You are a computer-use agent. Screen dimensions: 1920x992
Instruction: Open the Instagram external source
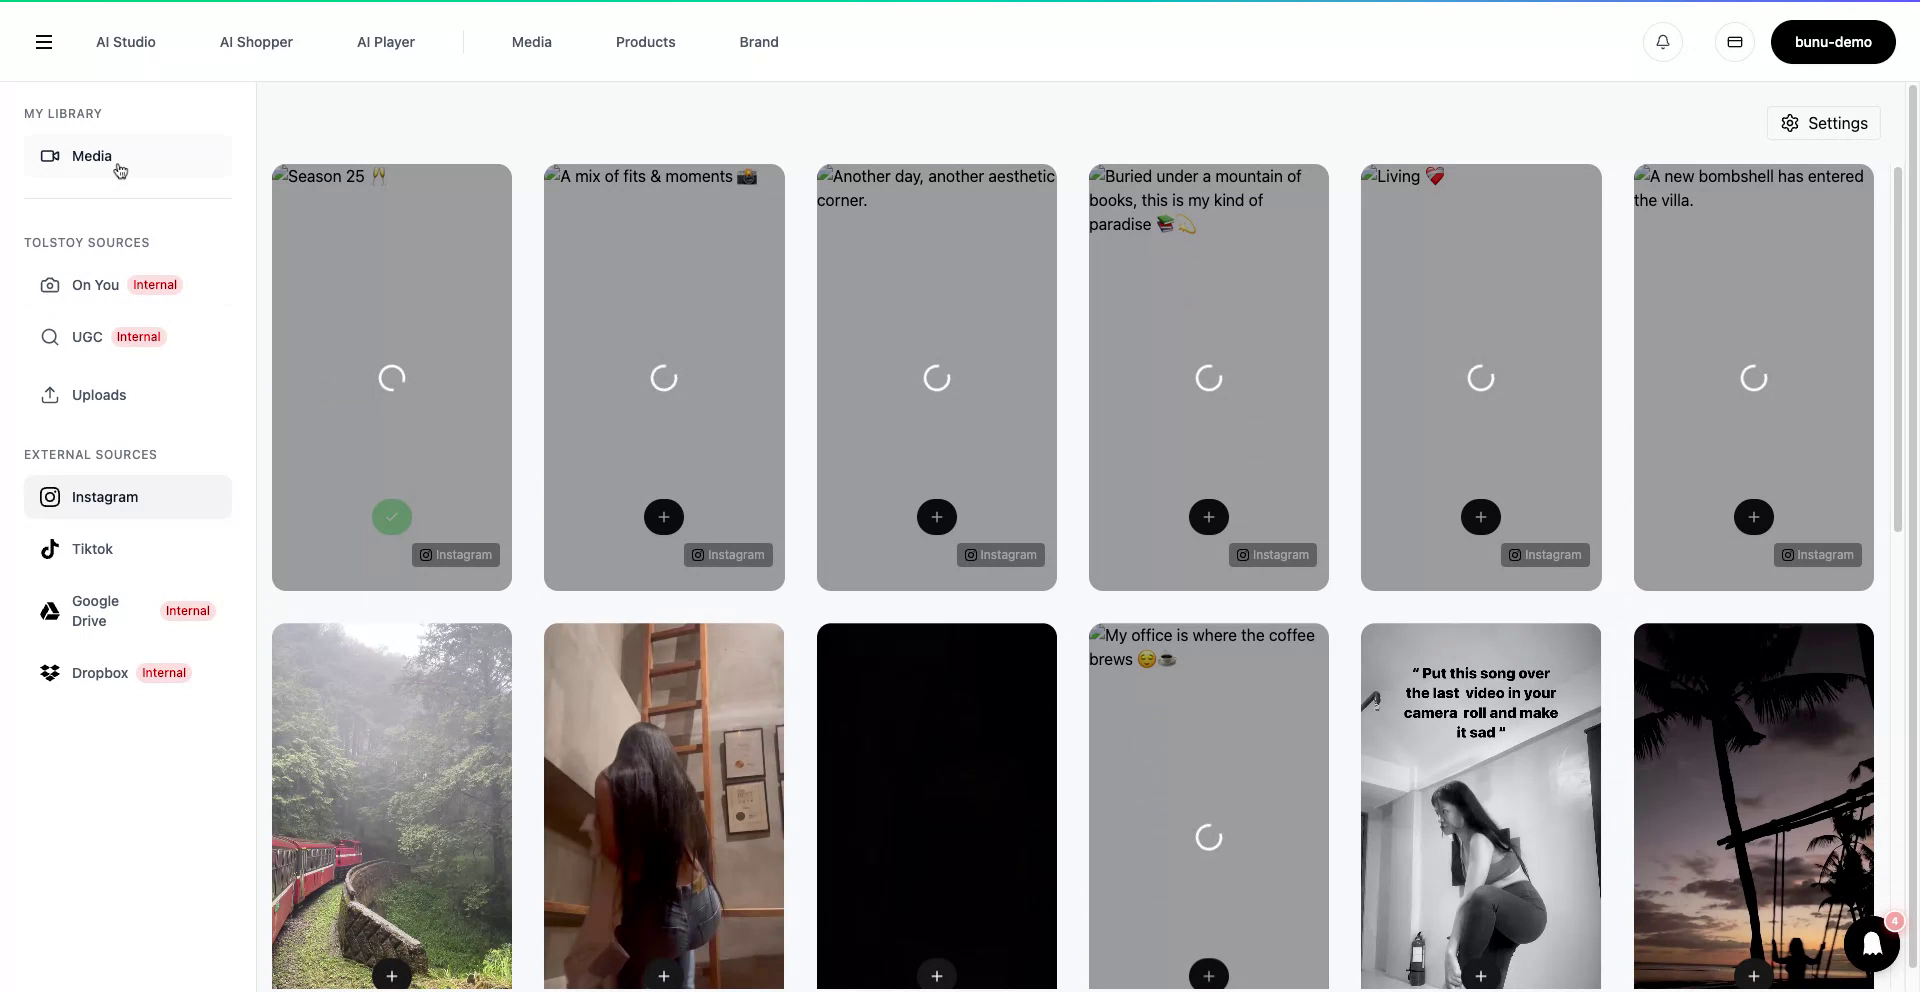[105, 497]
